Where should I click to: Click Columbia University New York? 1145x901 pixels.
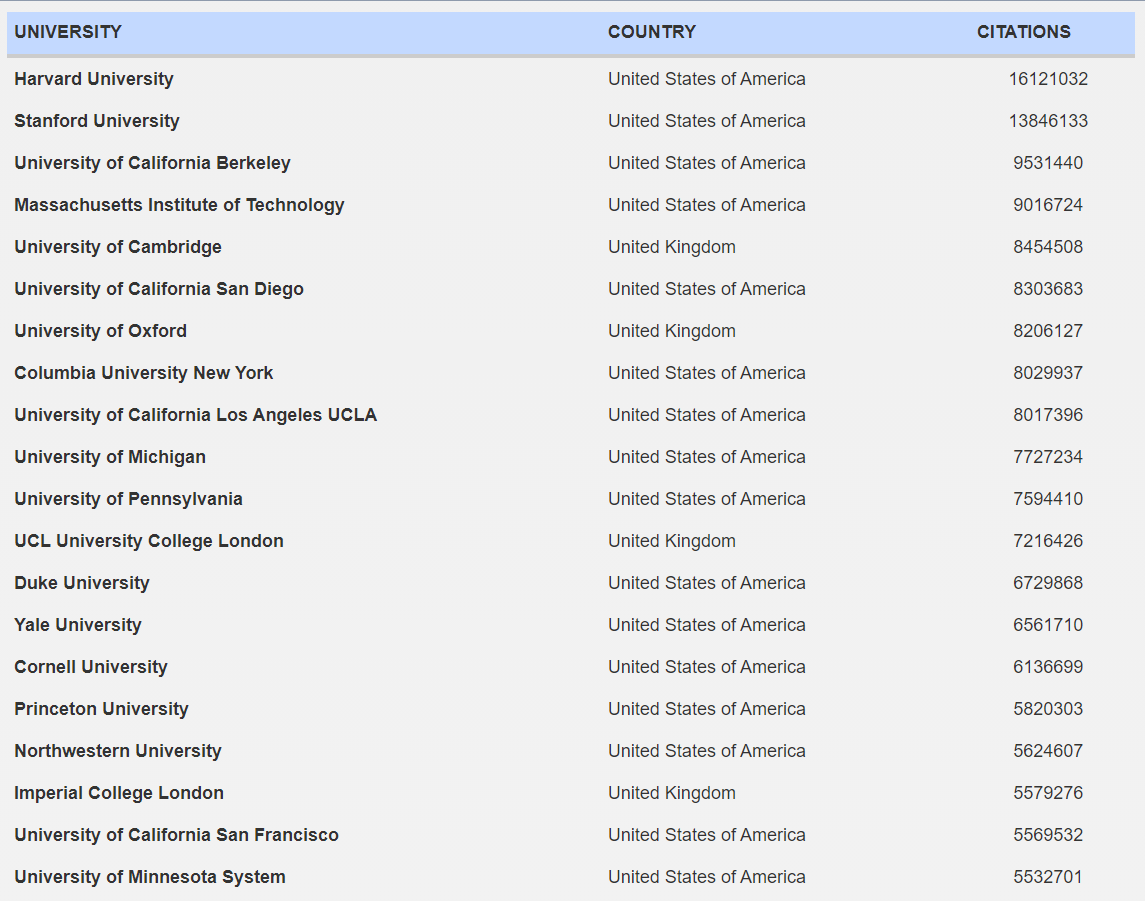click(x=143, y=373)
